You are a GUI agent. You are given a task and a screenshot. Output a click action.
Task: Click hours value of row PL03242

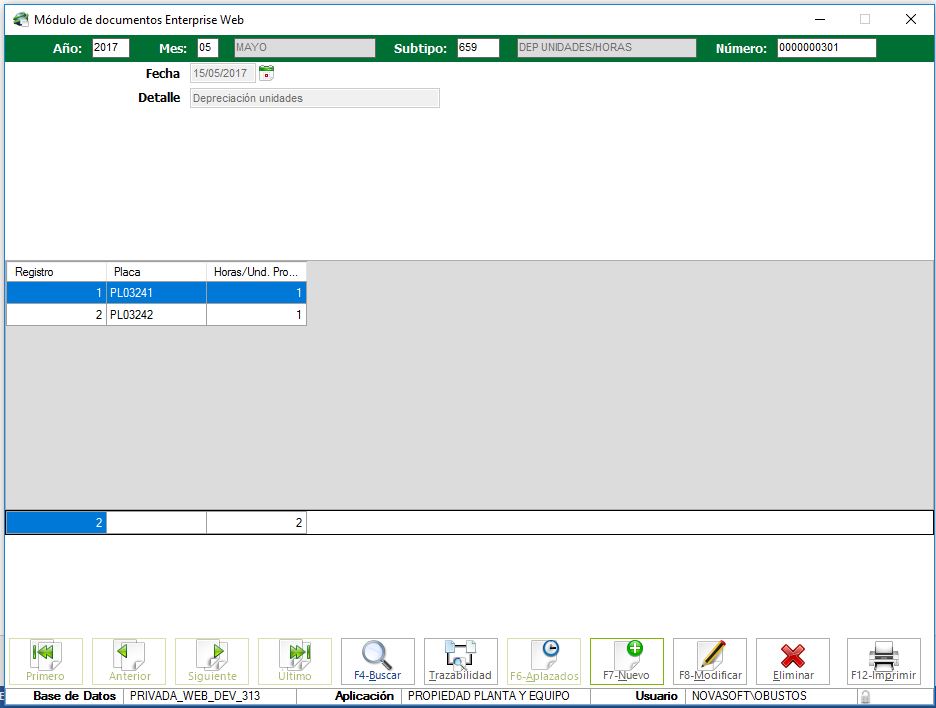pyautogui.click(x=256, y=315)
